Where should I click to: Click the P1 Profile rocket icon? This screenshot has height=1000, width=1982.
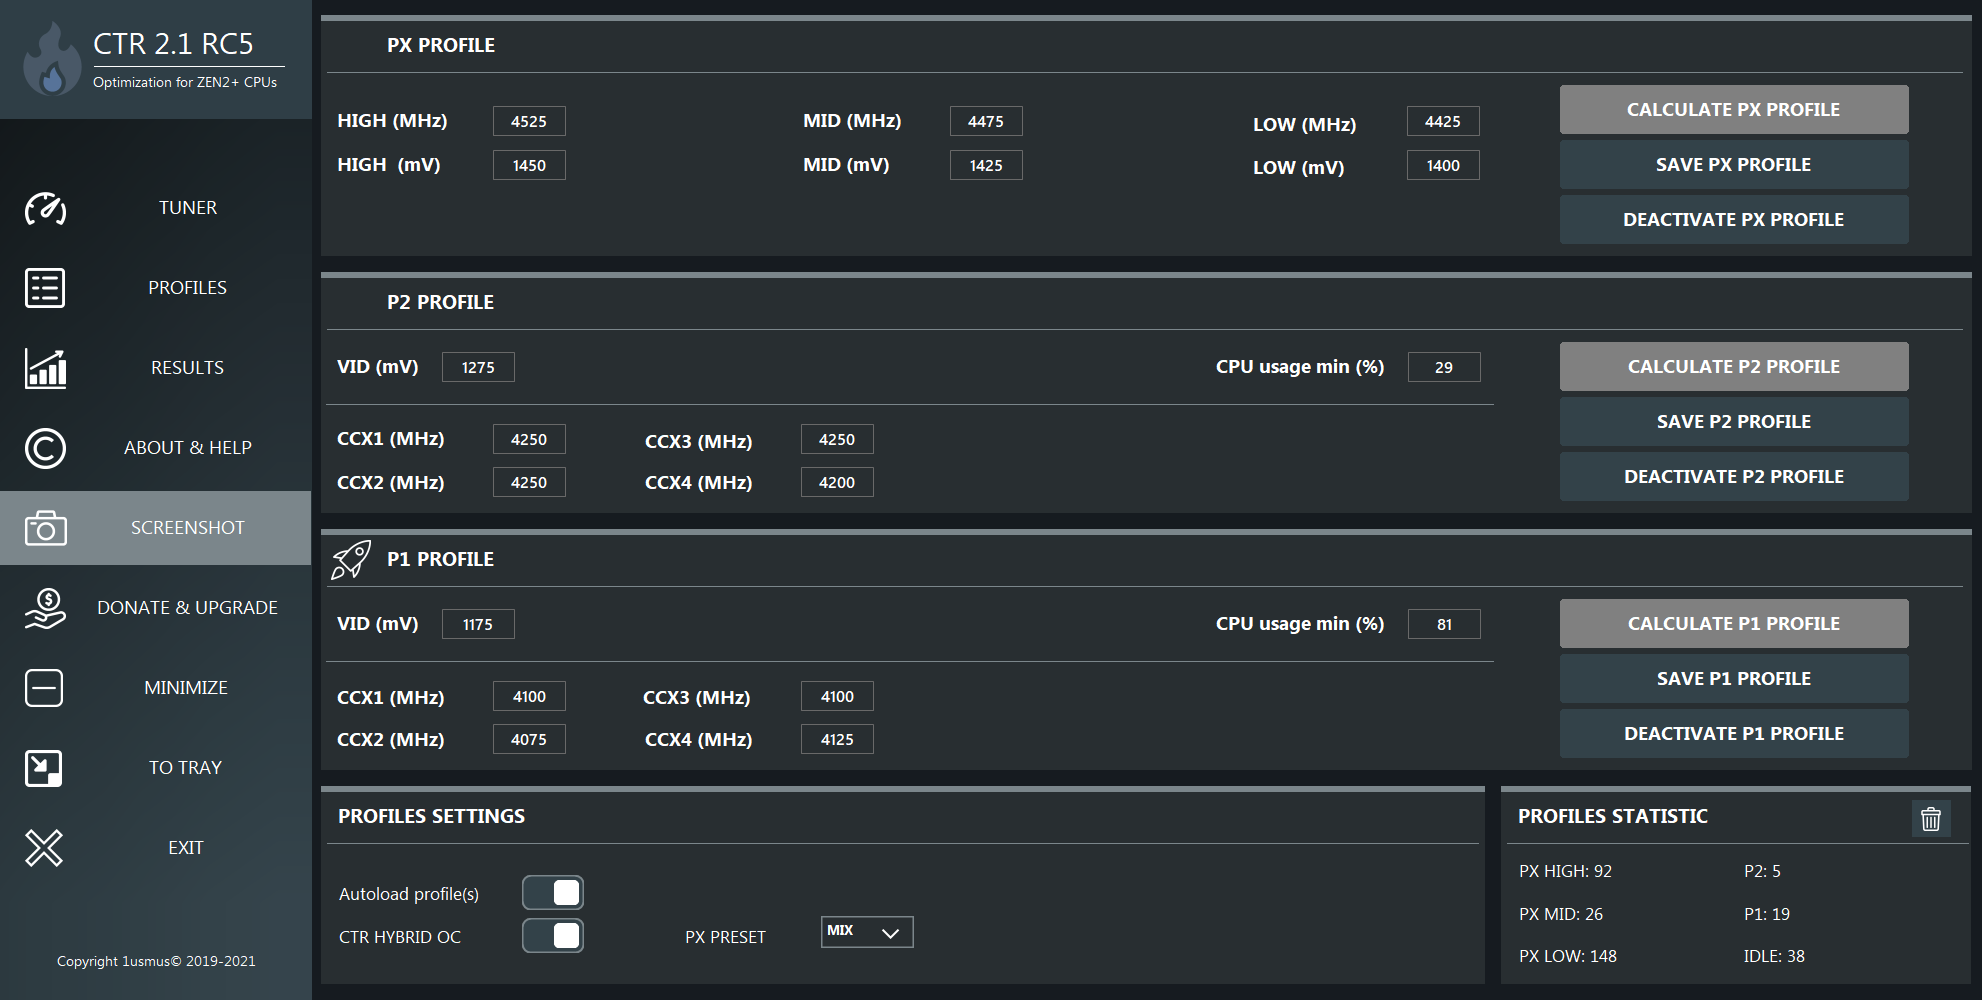tap(351, 560)
